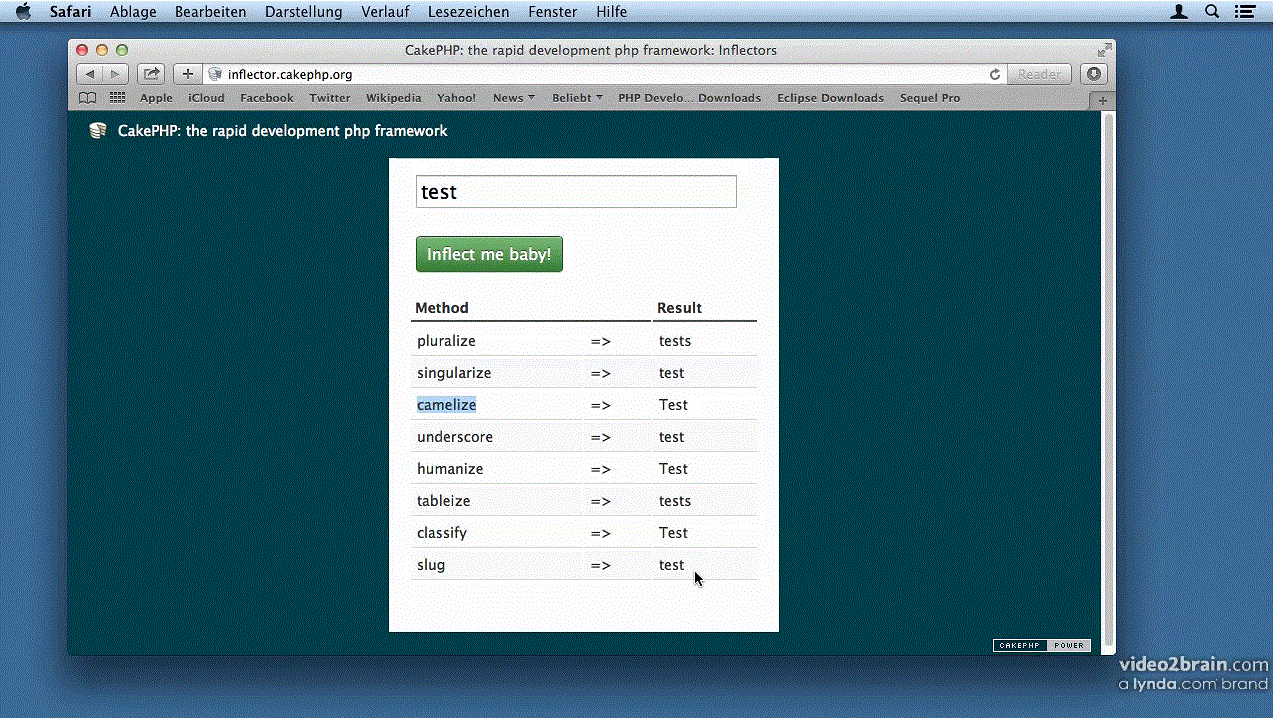
Task: Open the Wikipedia bookmark
Action: click(x=393, y=98)
